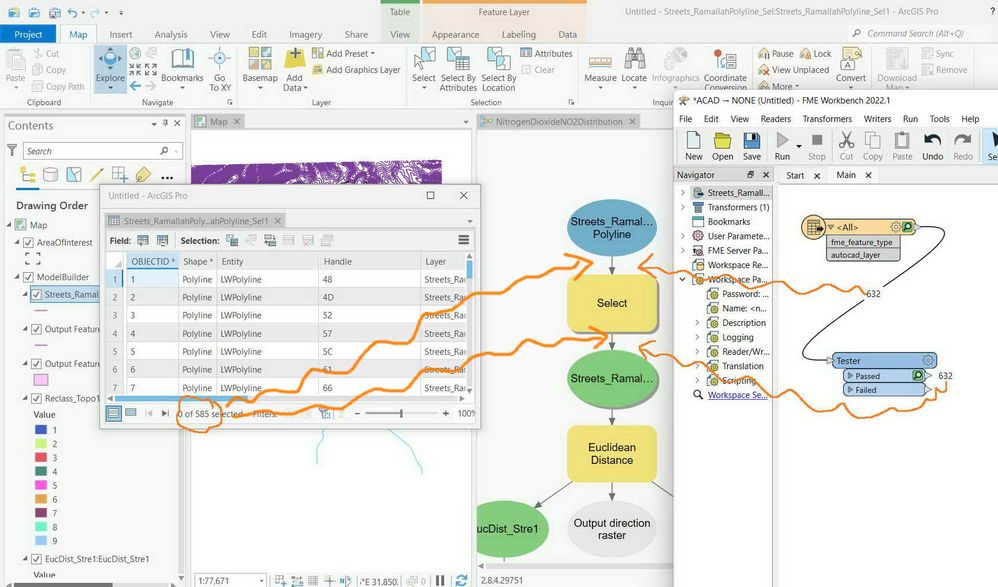Open the Analysis ribbon tab

(171, 34)
